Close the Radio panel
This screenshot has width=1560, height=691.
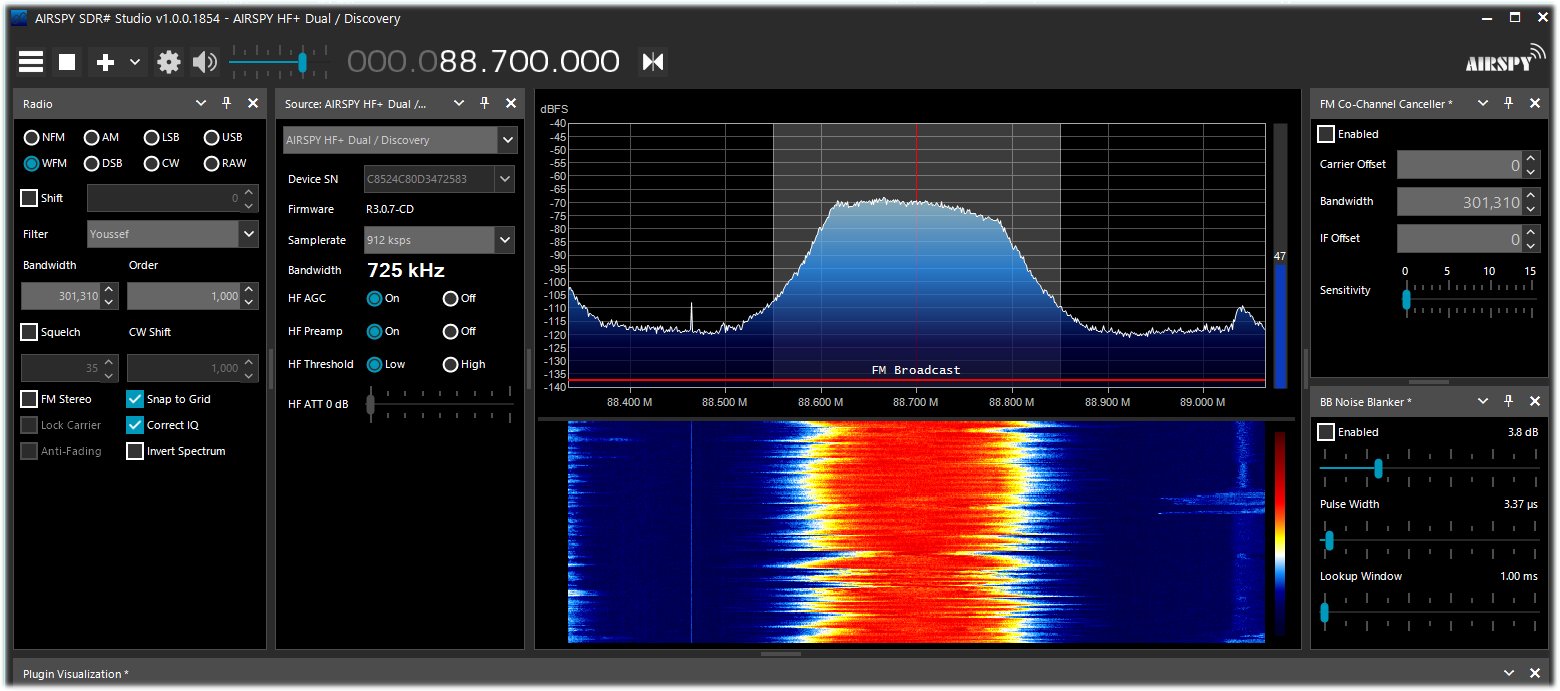point(253,103)
